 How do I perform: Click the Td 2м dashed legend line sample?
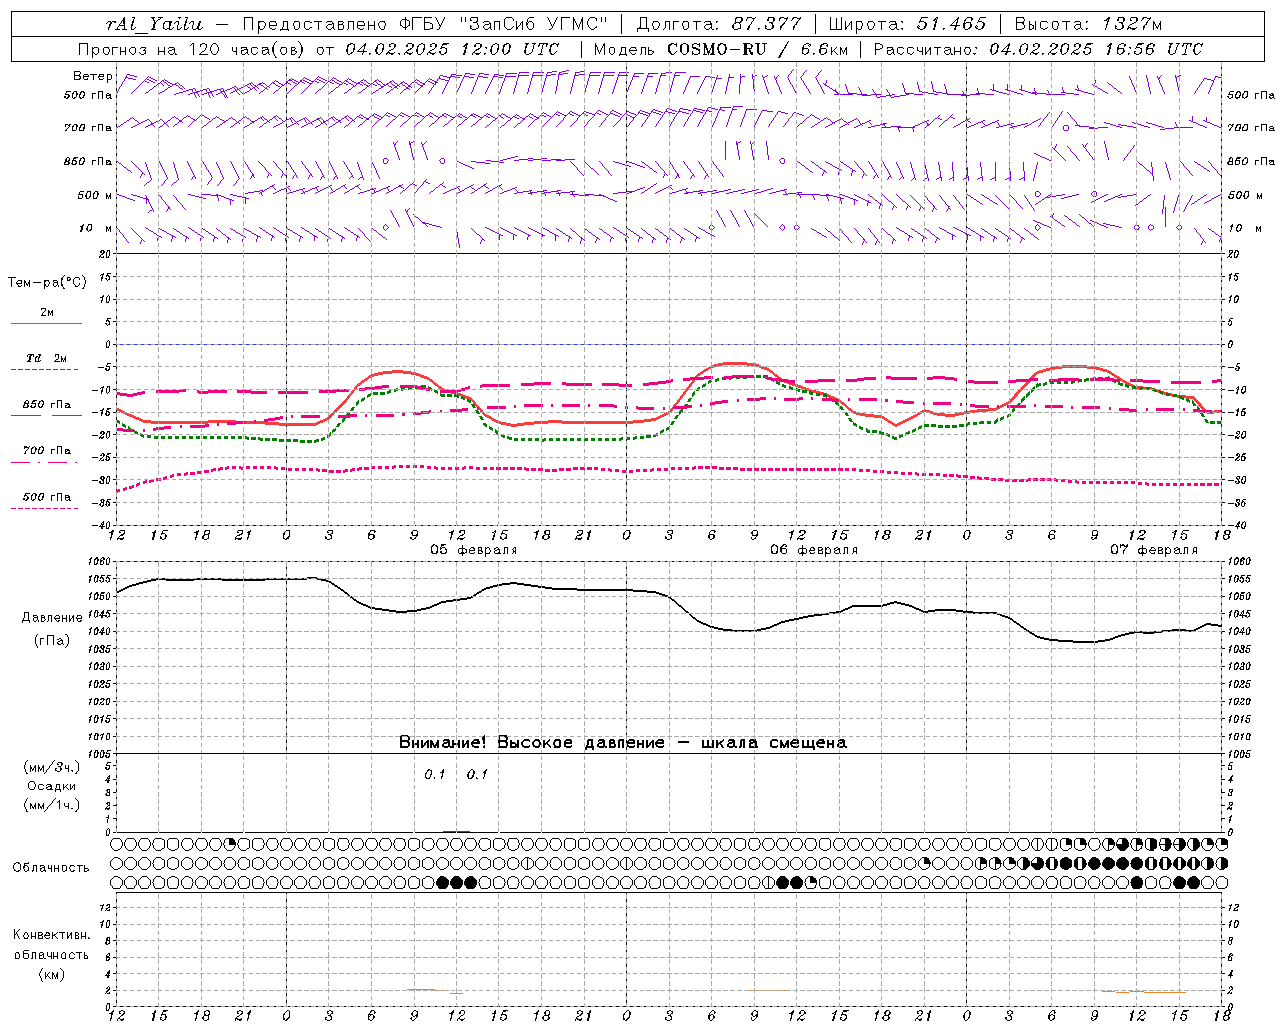click(46, 370)
